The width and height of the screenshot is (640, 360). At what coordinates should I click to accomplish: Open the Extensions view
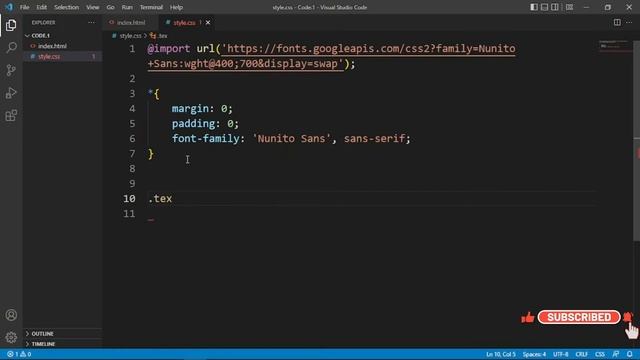(11, 116)
